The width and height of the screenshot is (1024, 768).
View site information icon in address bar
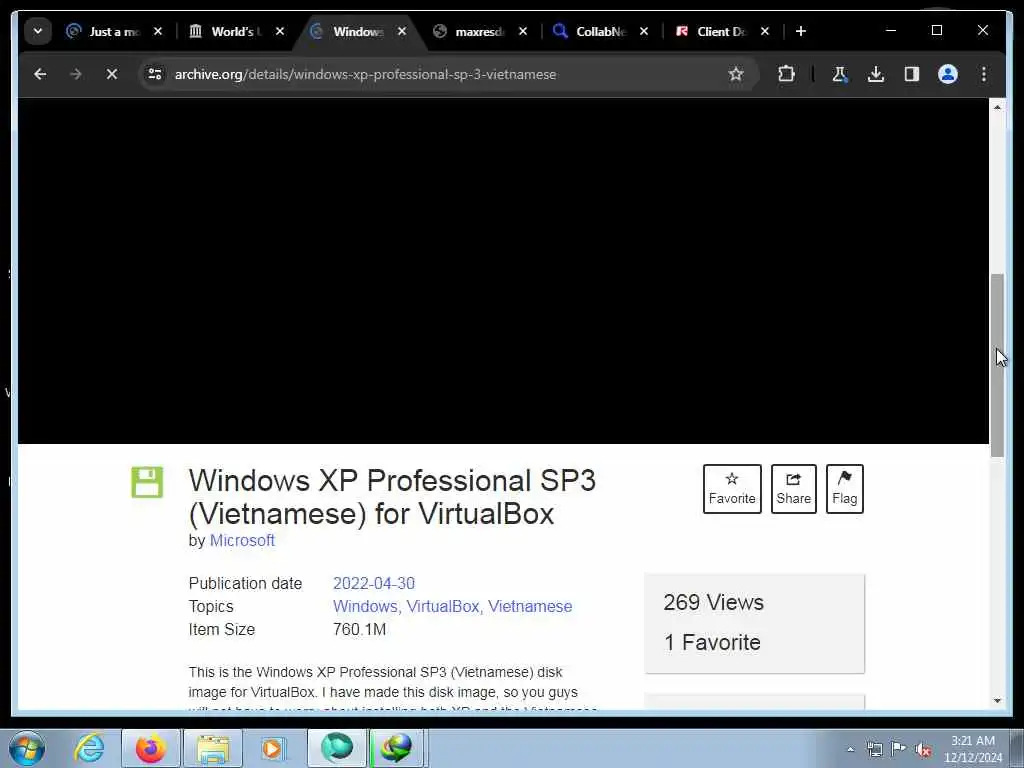(x=155, y=74)
